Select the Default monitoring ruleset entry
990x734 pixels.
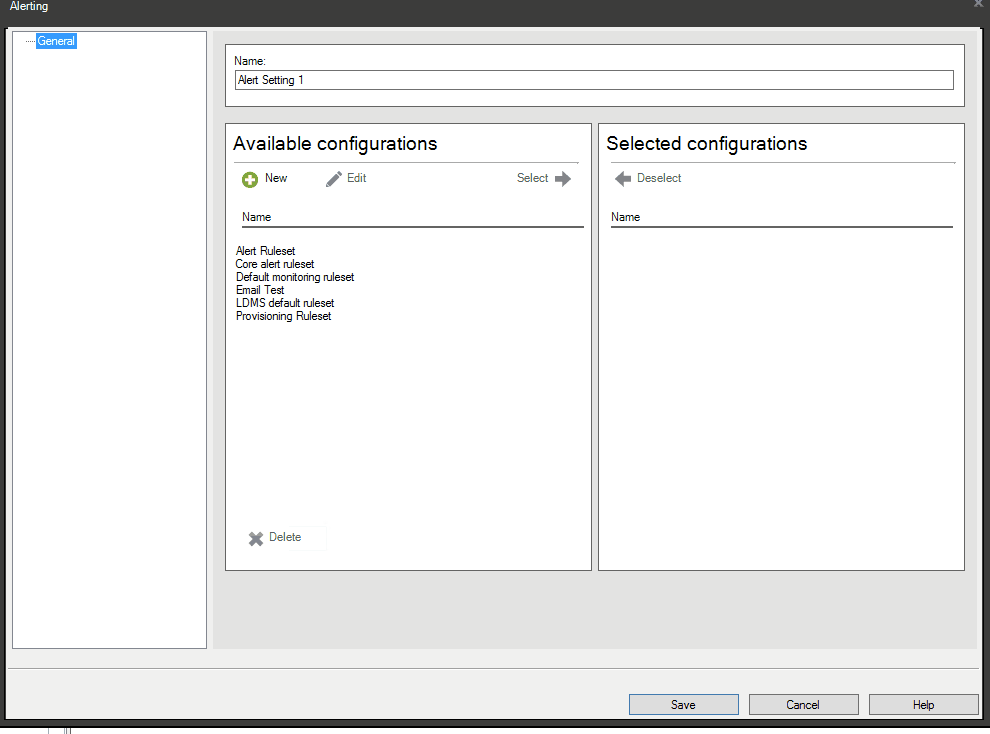(294, 277)
